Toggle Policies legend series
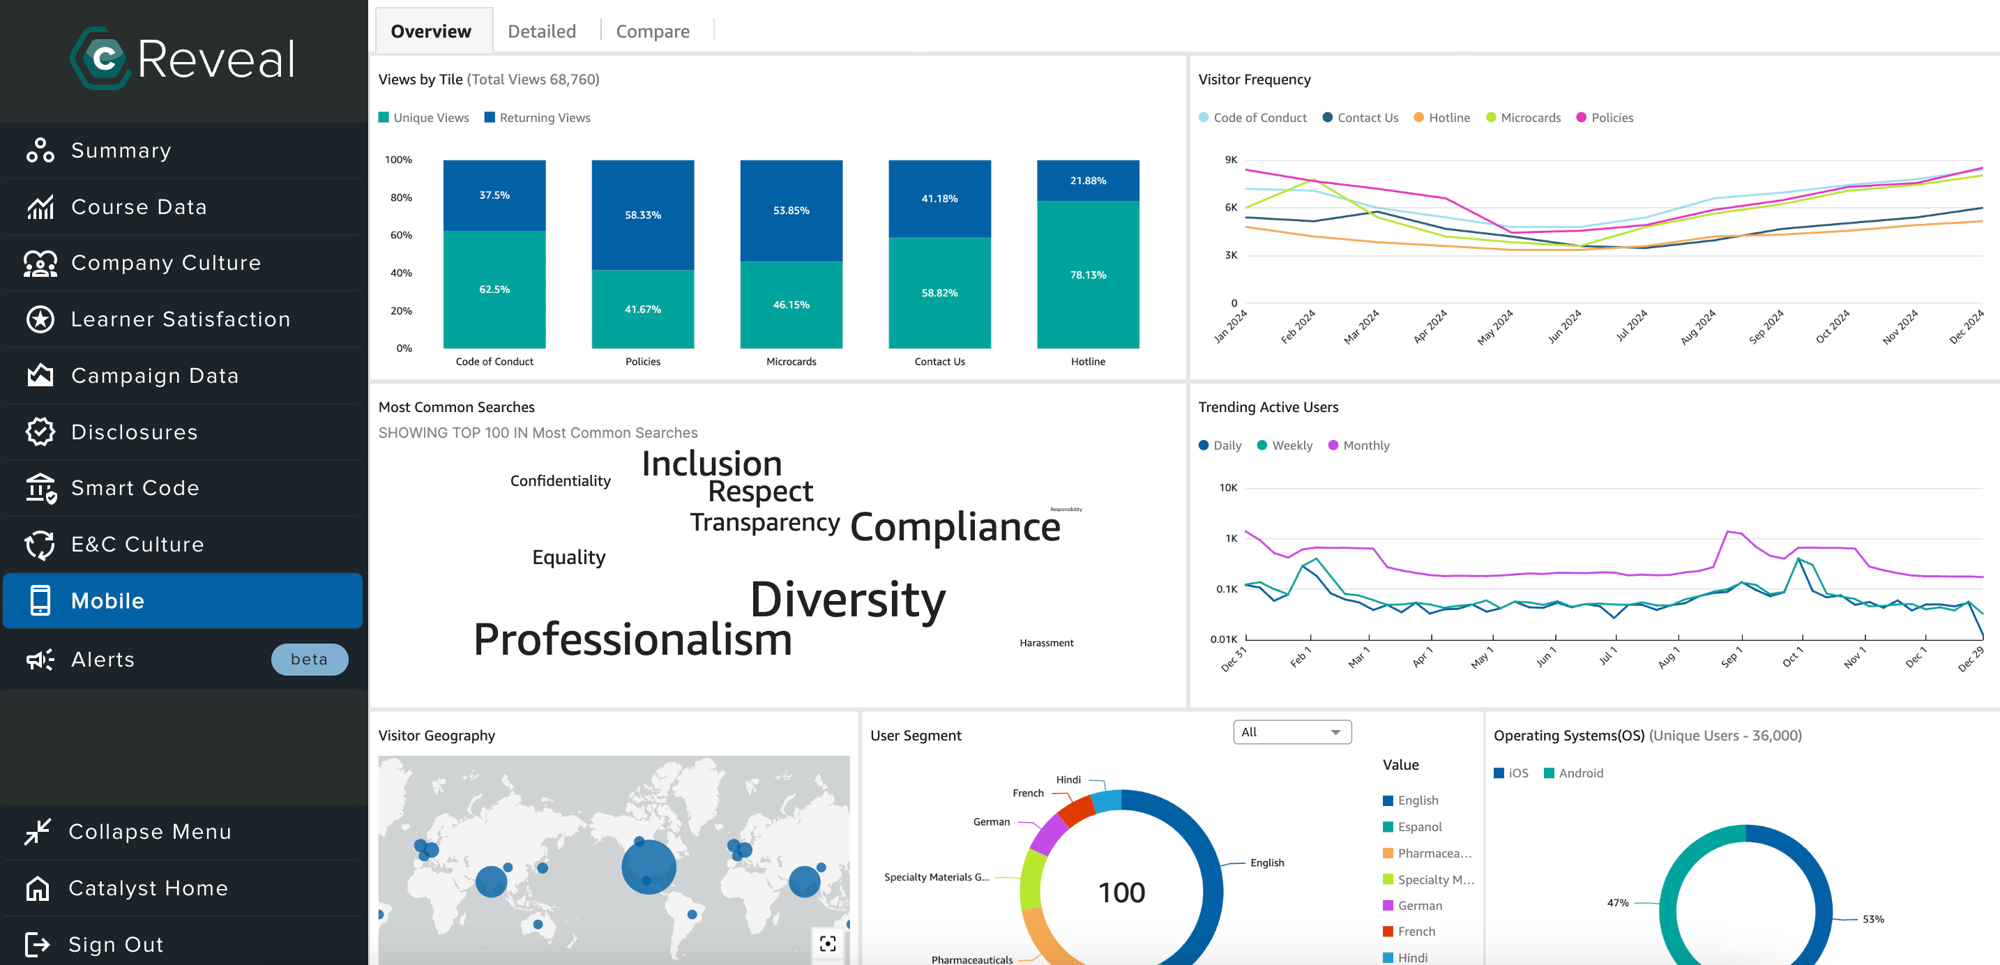Image resolution: width=2000 pixels, height=965 pixels. 1605,118
